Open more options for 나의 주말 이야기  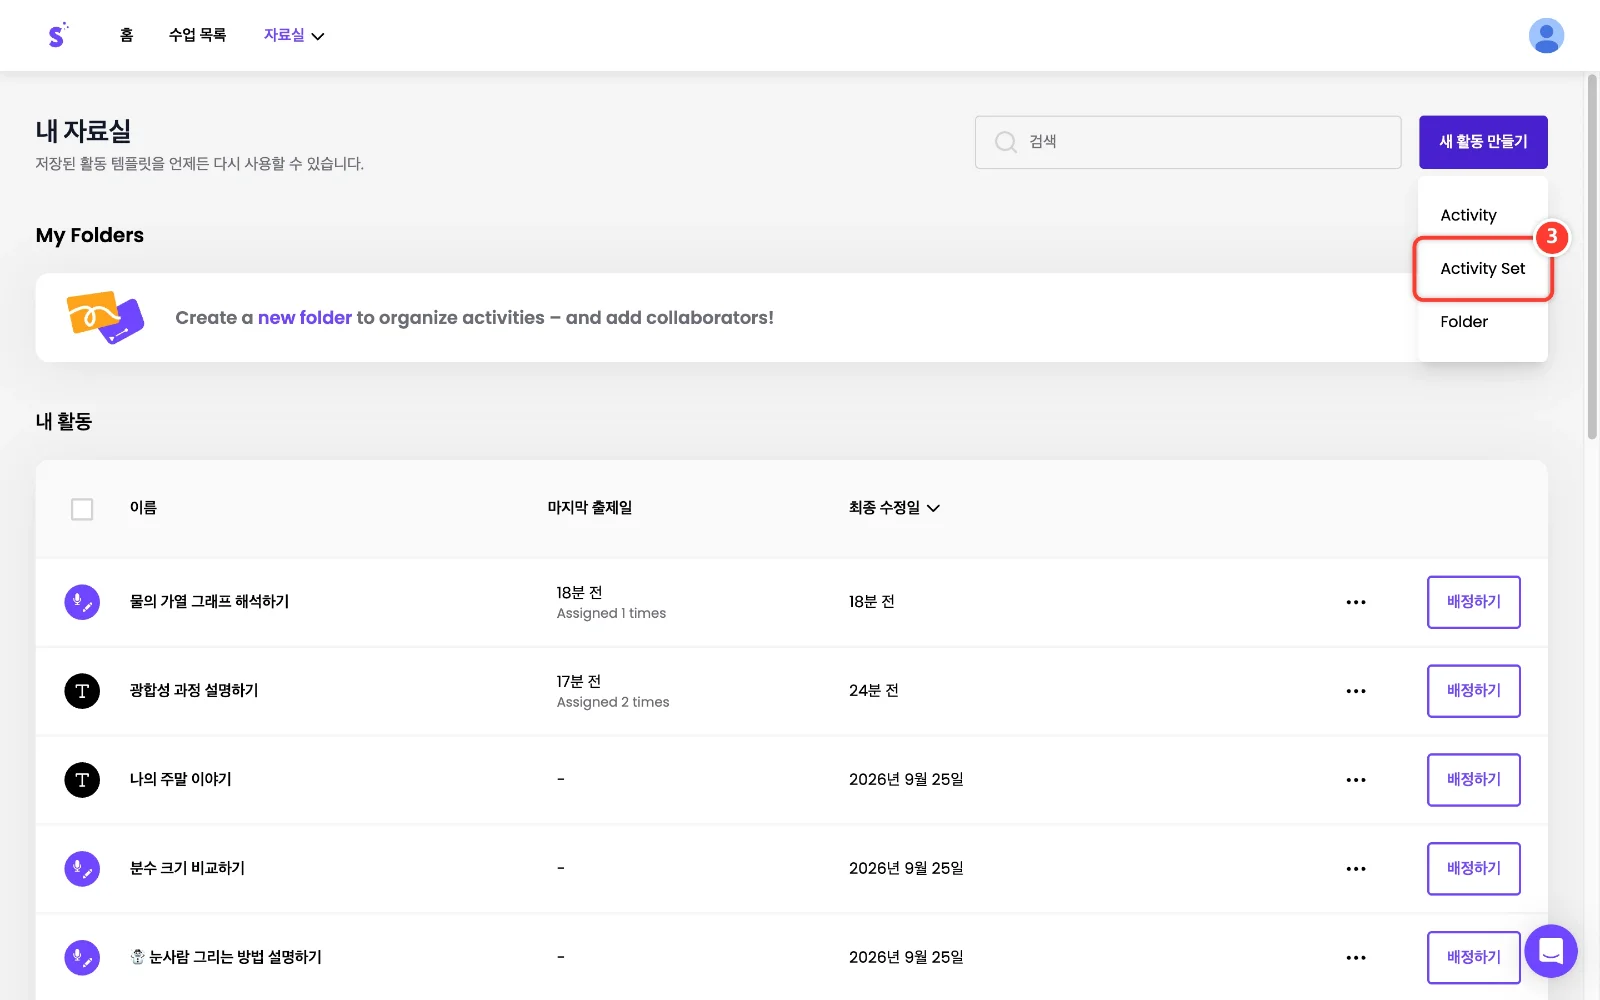[1356, 780]
